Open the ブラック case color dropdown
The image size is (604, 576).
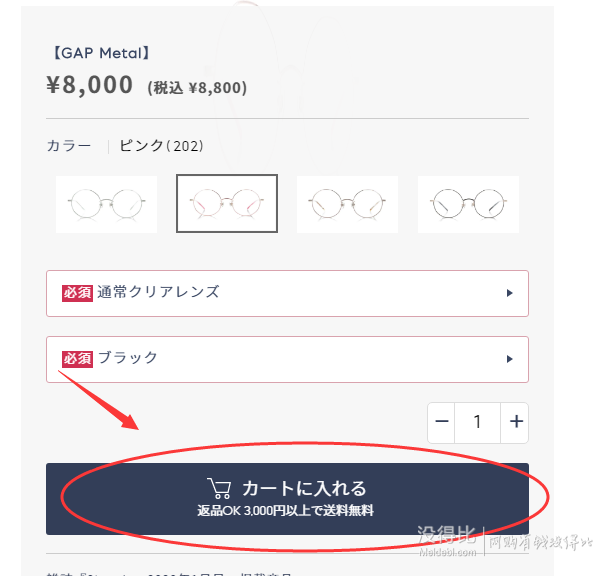tap(287, 359)
